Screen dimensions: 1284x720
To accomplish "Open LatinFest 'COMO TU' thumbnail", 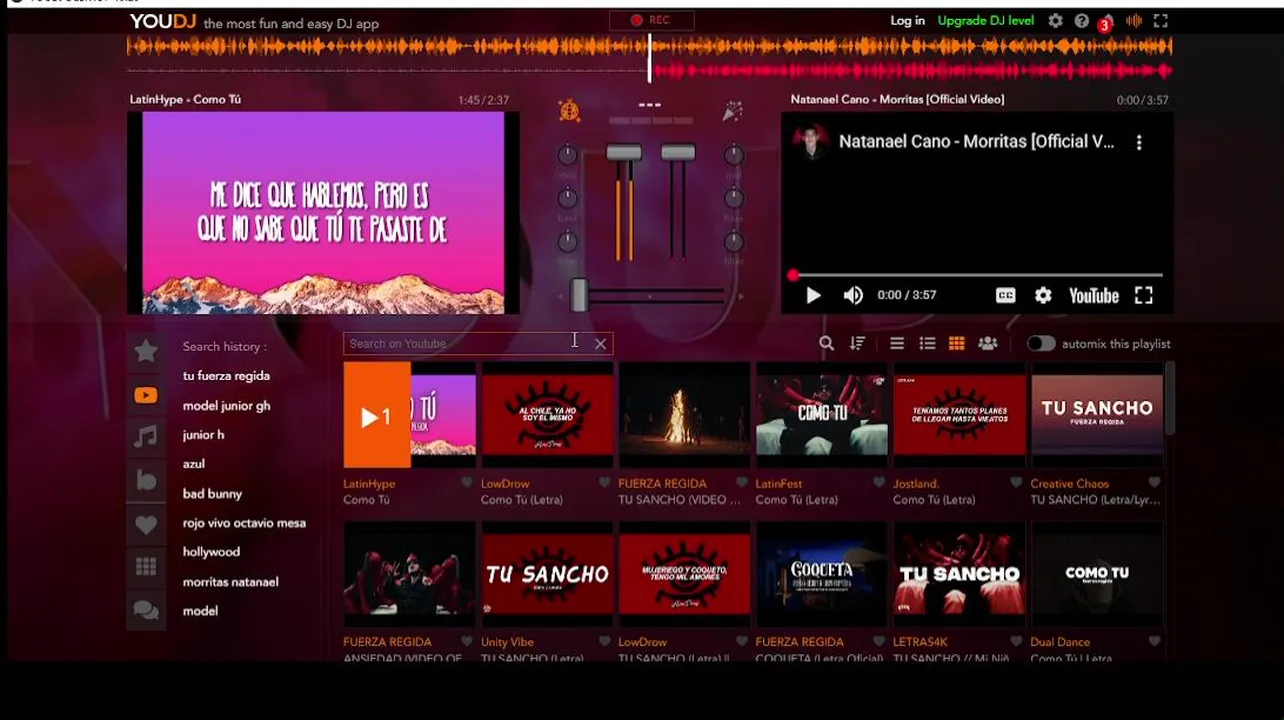I will pos(822,415).
